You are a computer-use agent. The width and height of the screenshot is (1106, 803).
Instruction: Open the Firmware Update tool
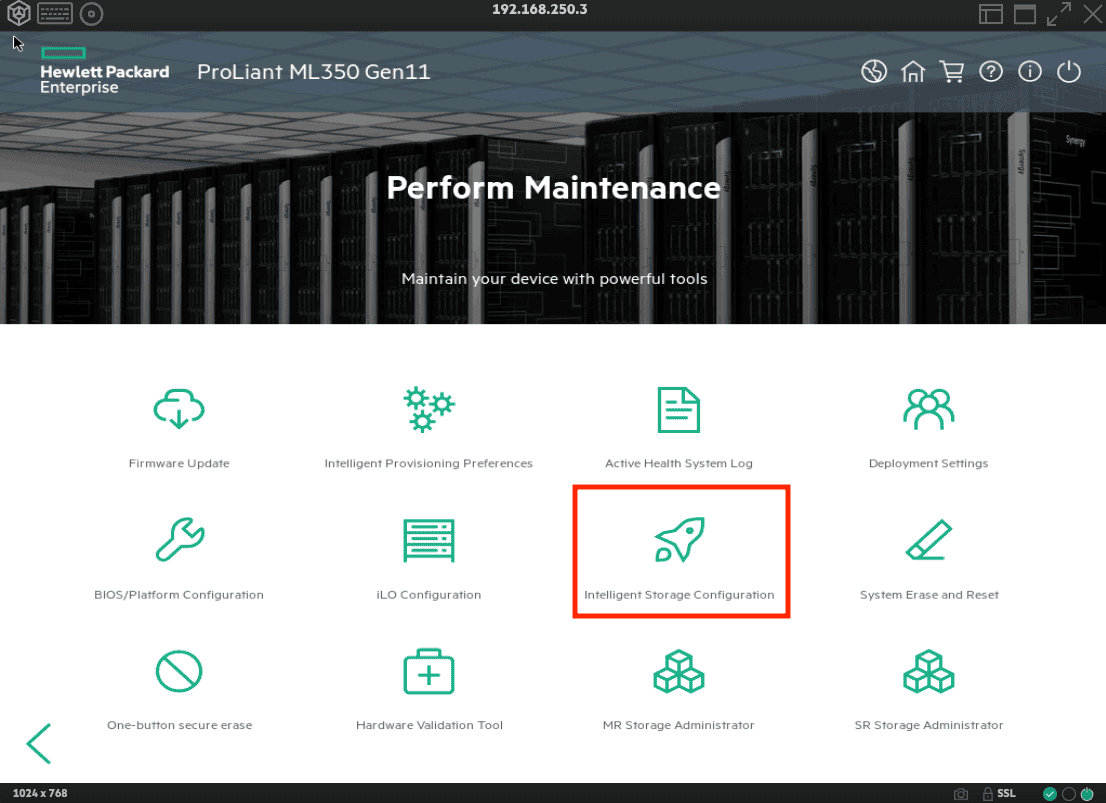179,410
